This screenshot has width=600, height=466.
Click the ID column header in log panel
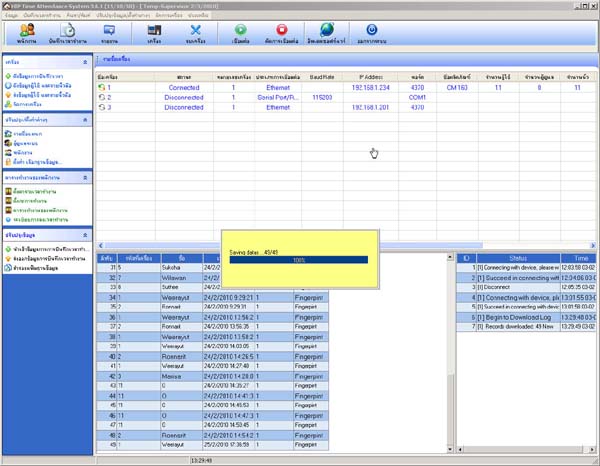point(466,258)
